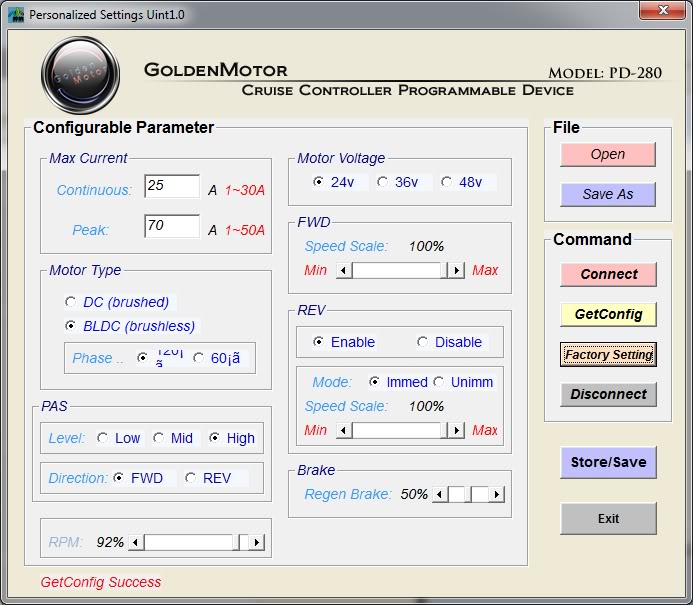Viewport: 693px width, 605px height.
Task: Click RPM slider left arrow
Action: (136, 542)
